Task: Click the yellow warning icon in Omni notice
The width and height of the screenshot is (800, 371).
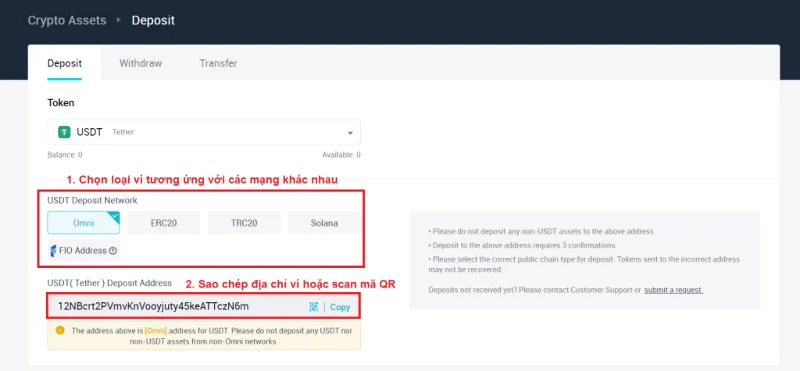Action: point(60,330)
